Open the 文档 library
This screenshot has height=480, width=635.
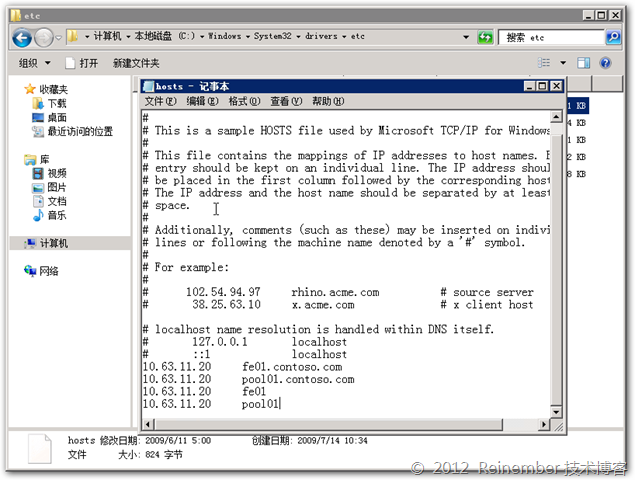(x=56, y=201)
